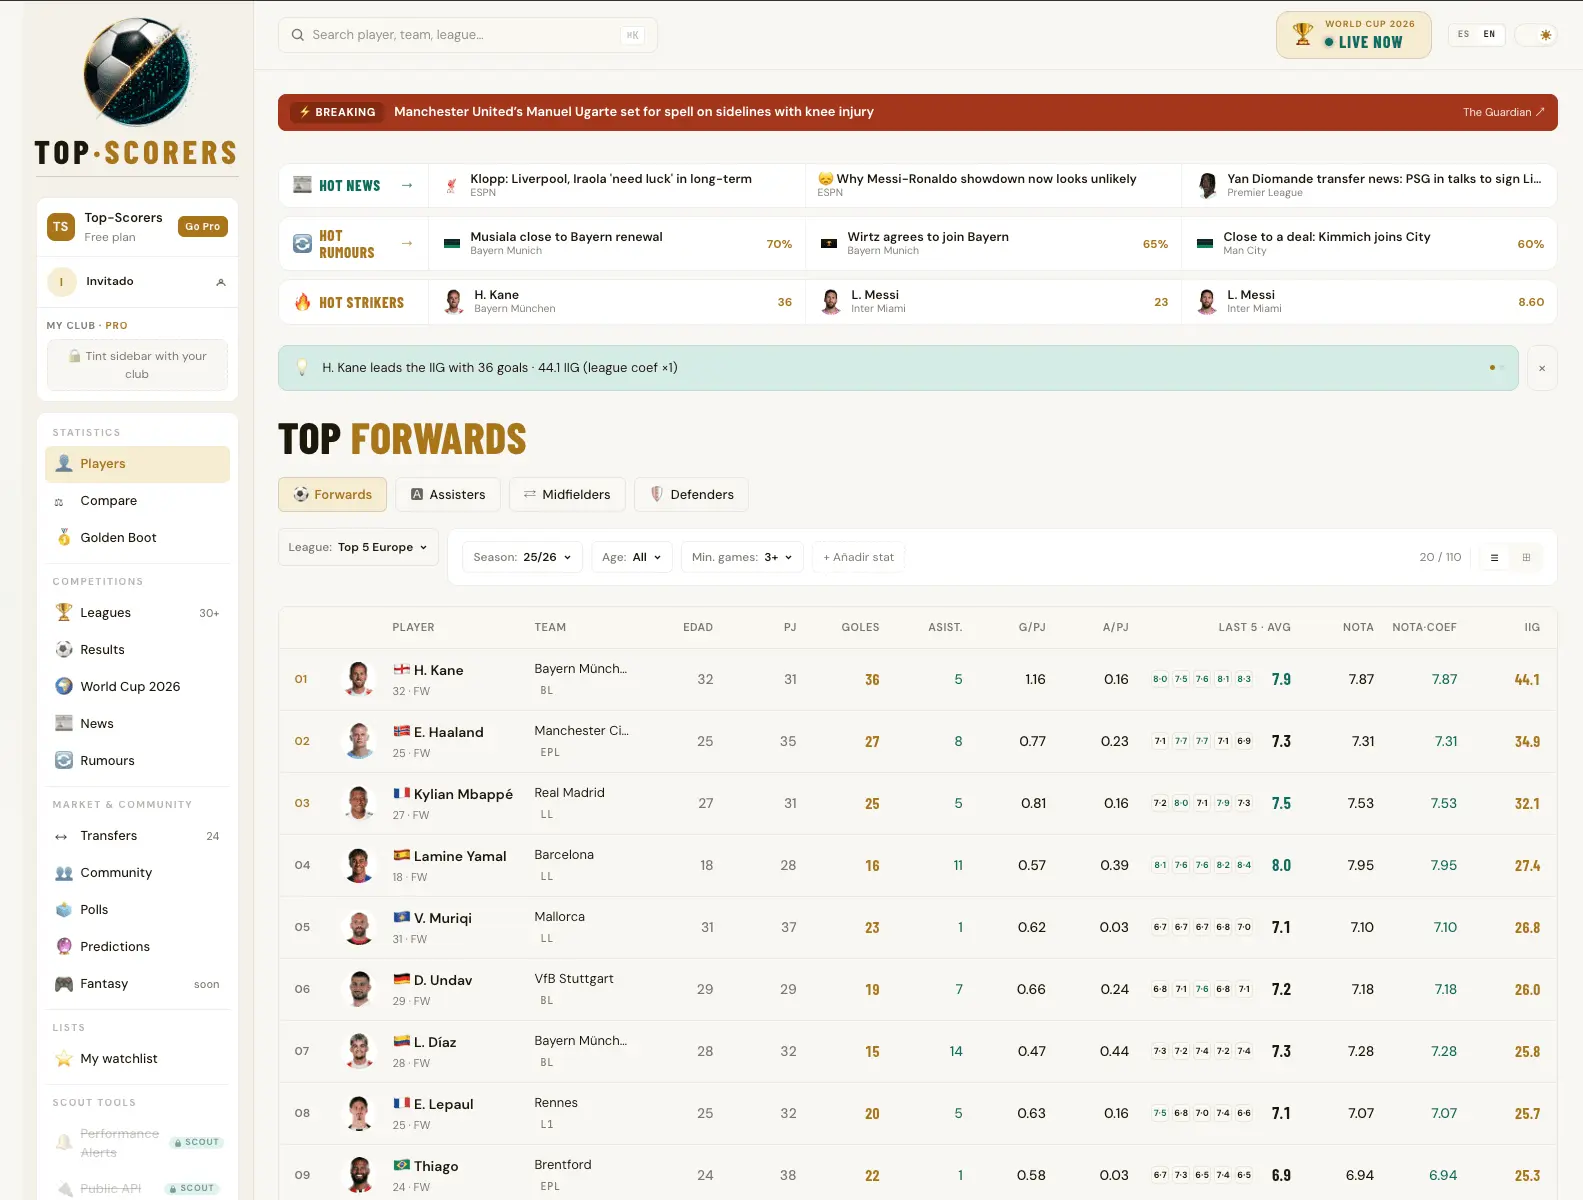This screenshot has width=1583, height=1200.
Task: Select the Defenders tab
Action: tap(691, 495)
